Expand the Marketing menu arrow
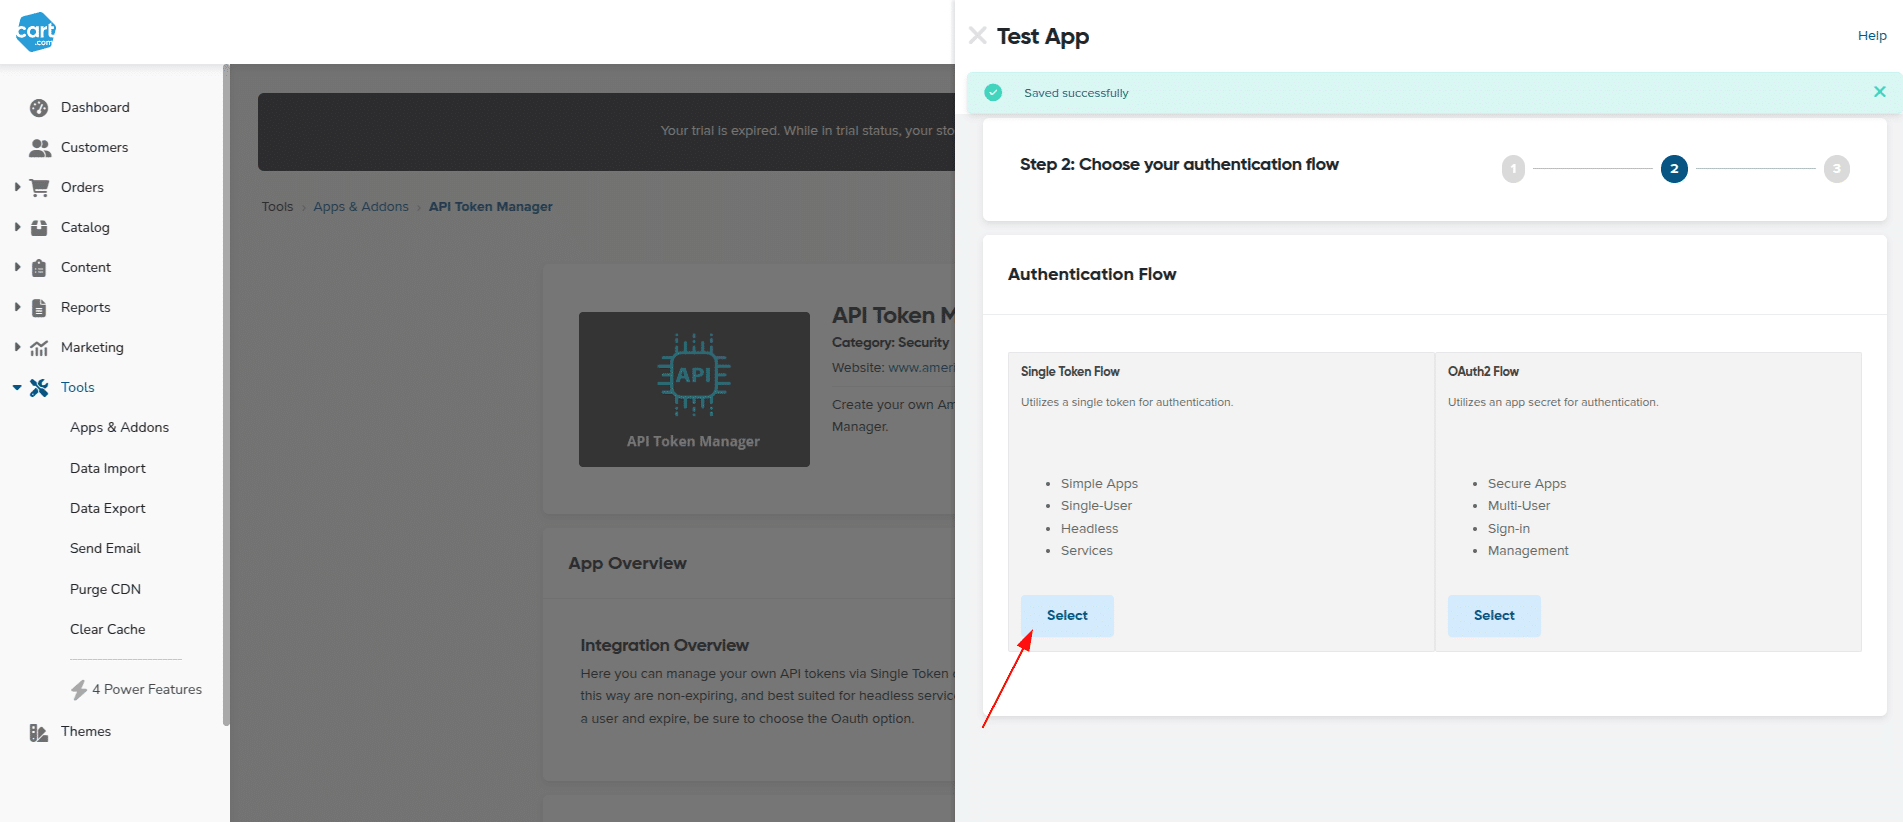This screenshot has width=1903, height=822. tap(17, 347)
